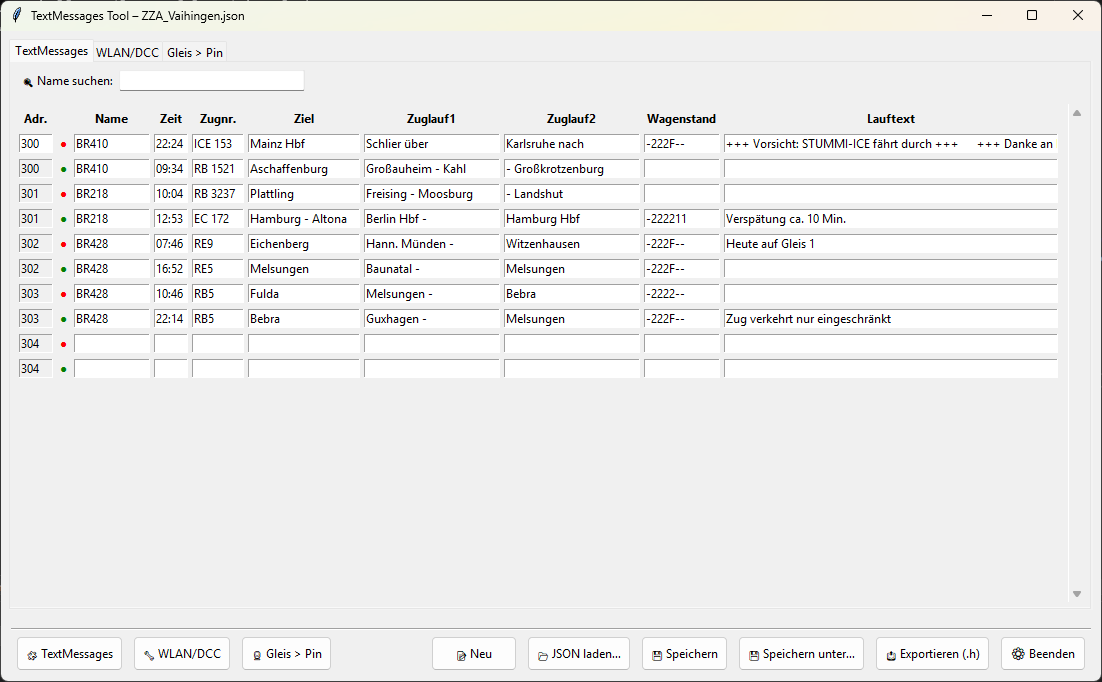Click the WLAN/DCC button in bottom bar
Image resolution: width=1102 pixels, height=682 pixels.
(x=182, y=654)
